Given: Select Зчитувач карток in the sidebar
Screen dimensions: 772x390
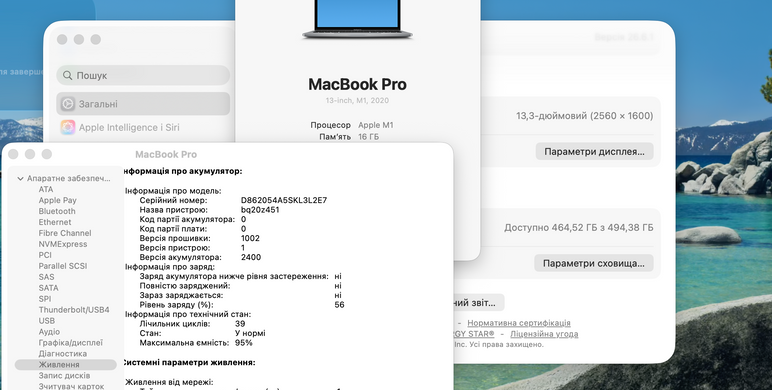Looking at the screenshot, I should (71, 386).
